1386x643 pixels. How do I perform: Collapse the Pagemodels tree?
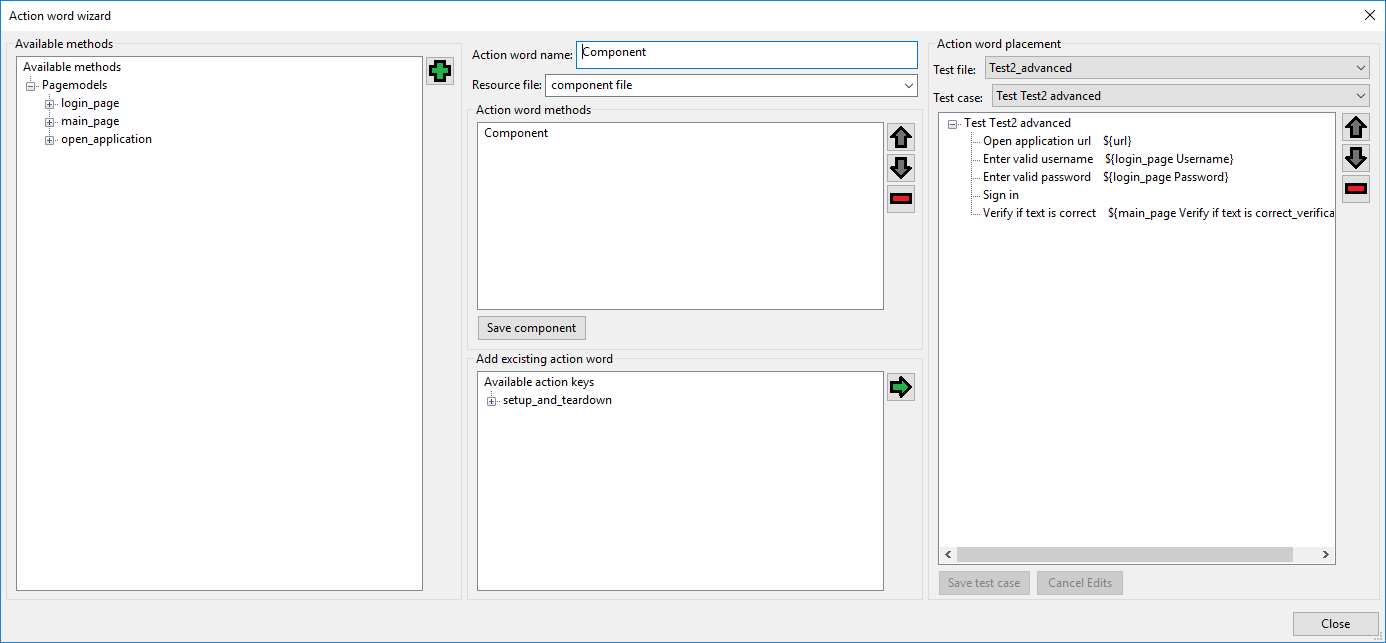(x=31, y=85)
